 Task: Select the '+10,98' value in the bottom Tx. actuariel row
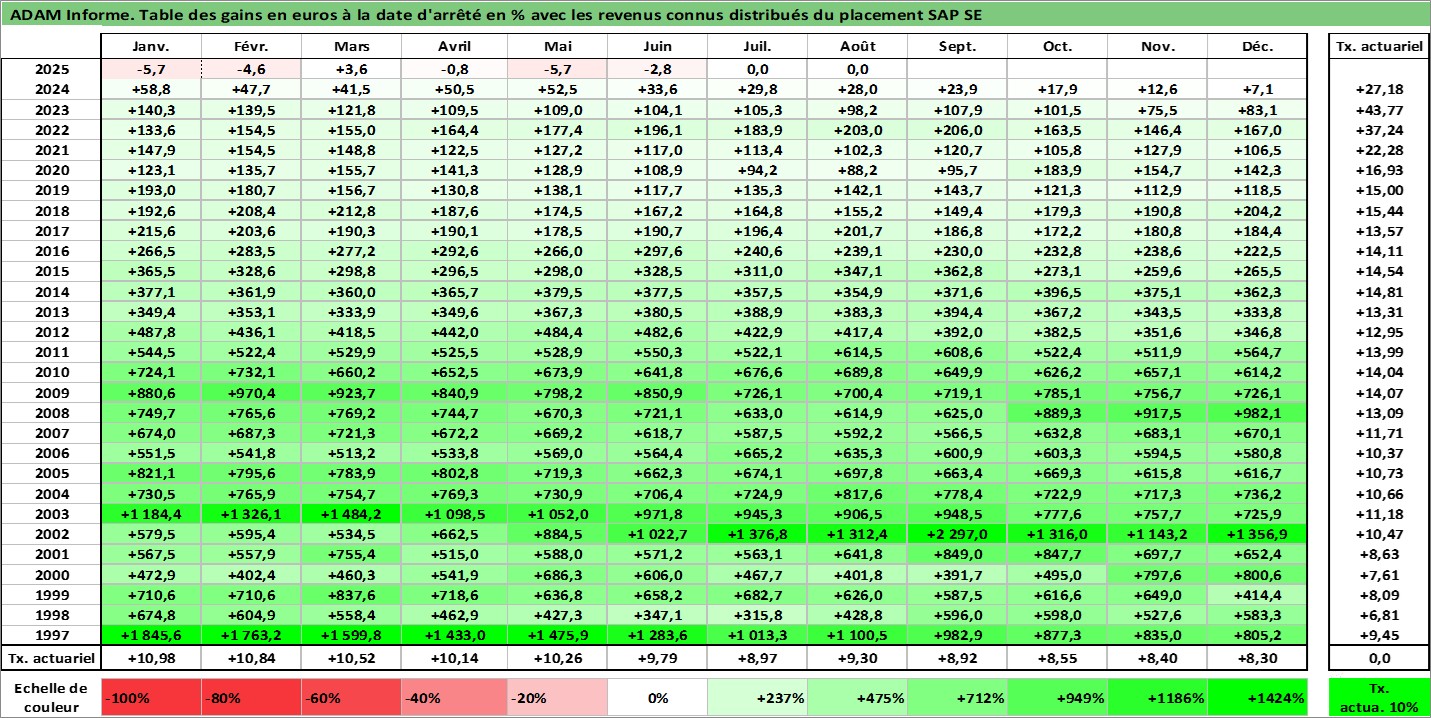[x=151, y=658]
